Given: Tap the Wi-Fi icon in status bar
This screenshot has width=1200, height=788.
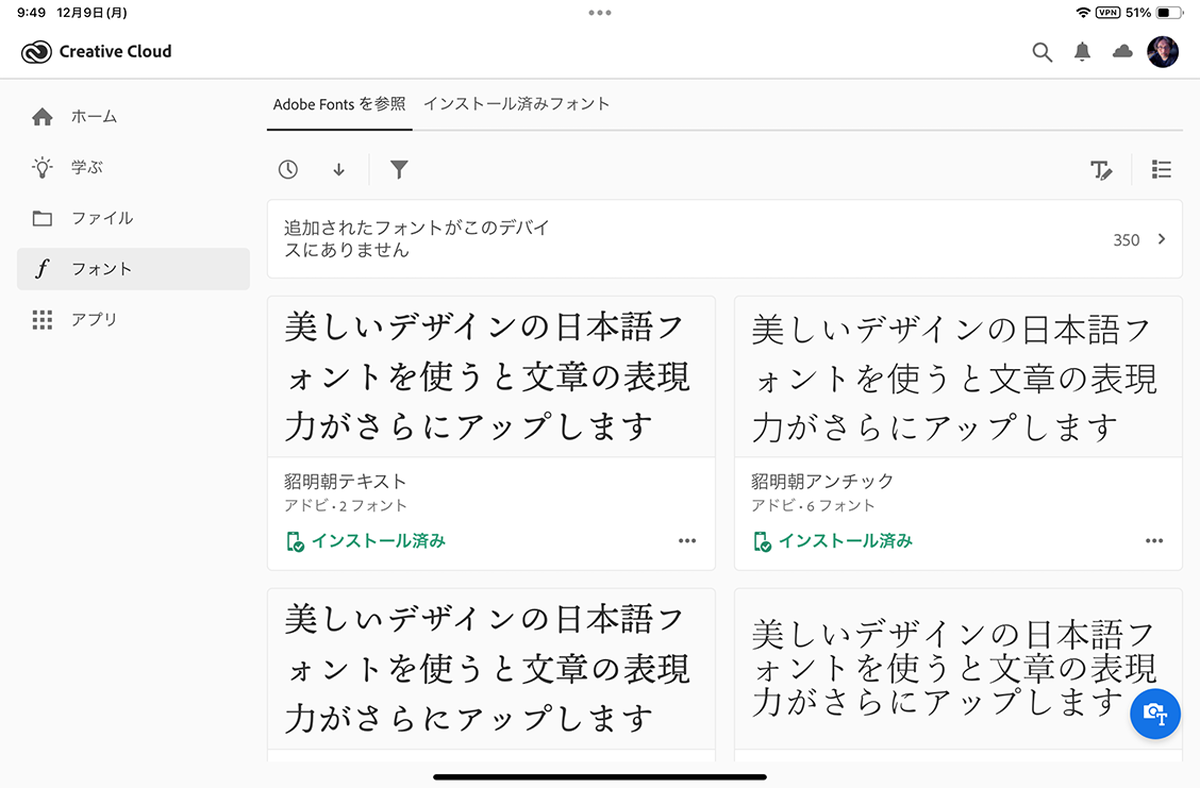Looking at the screenshot, I should pyautogui.click(x=1083, y=13).
